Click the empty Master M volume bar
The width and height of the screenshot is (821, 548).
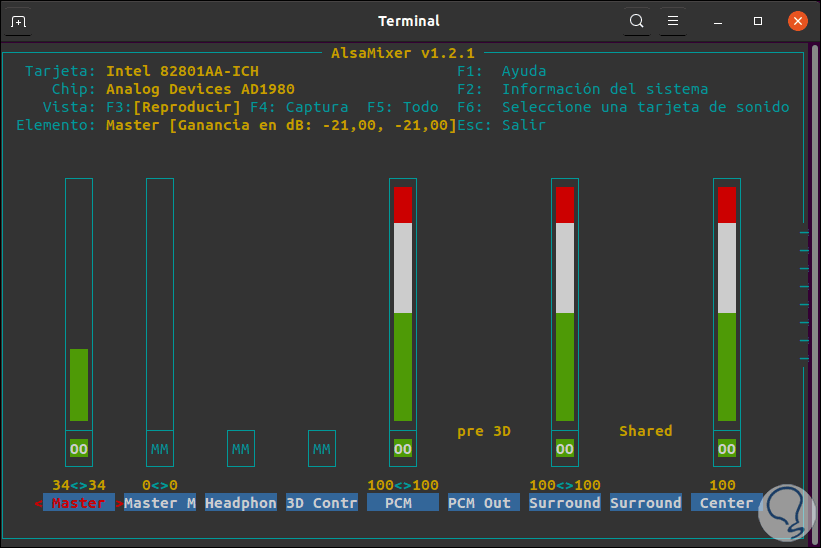point(160,304)
